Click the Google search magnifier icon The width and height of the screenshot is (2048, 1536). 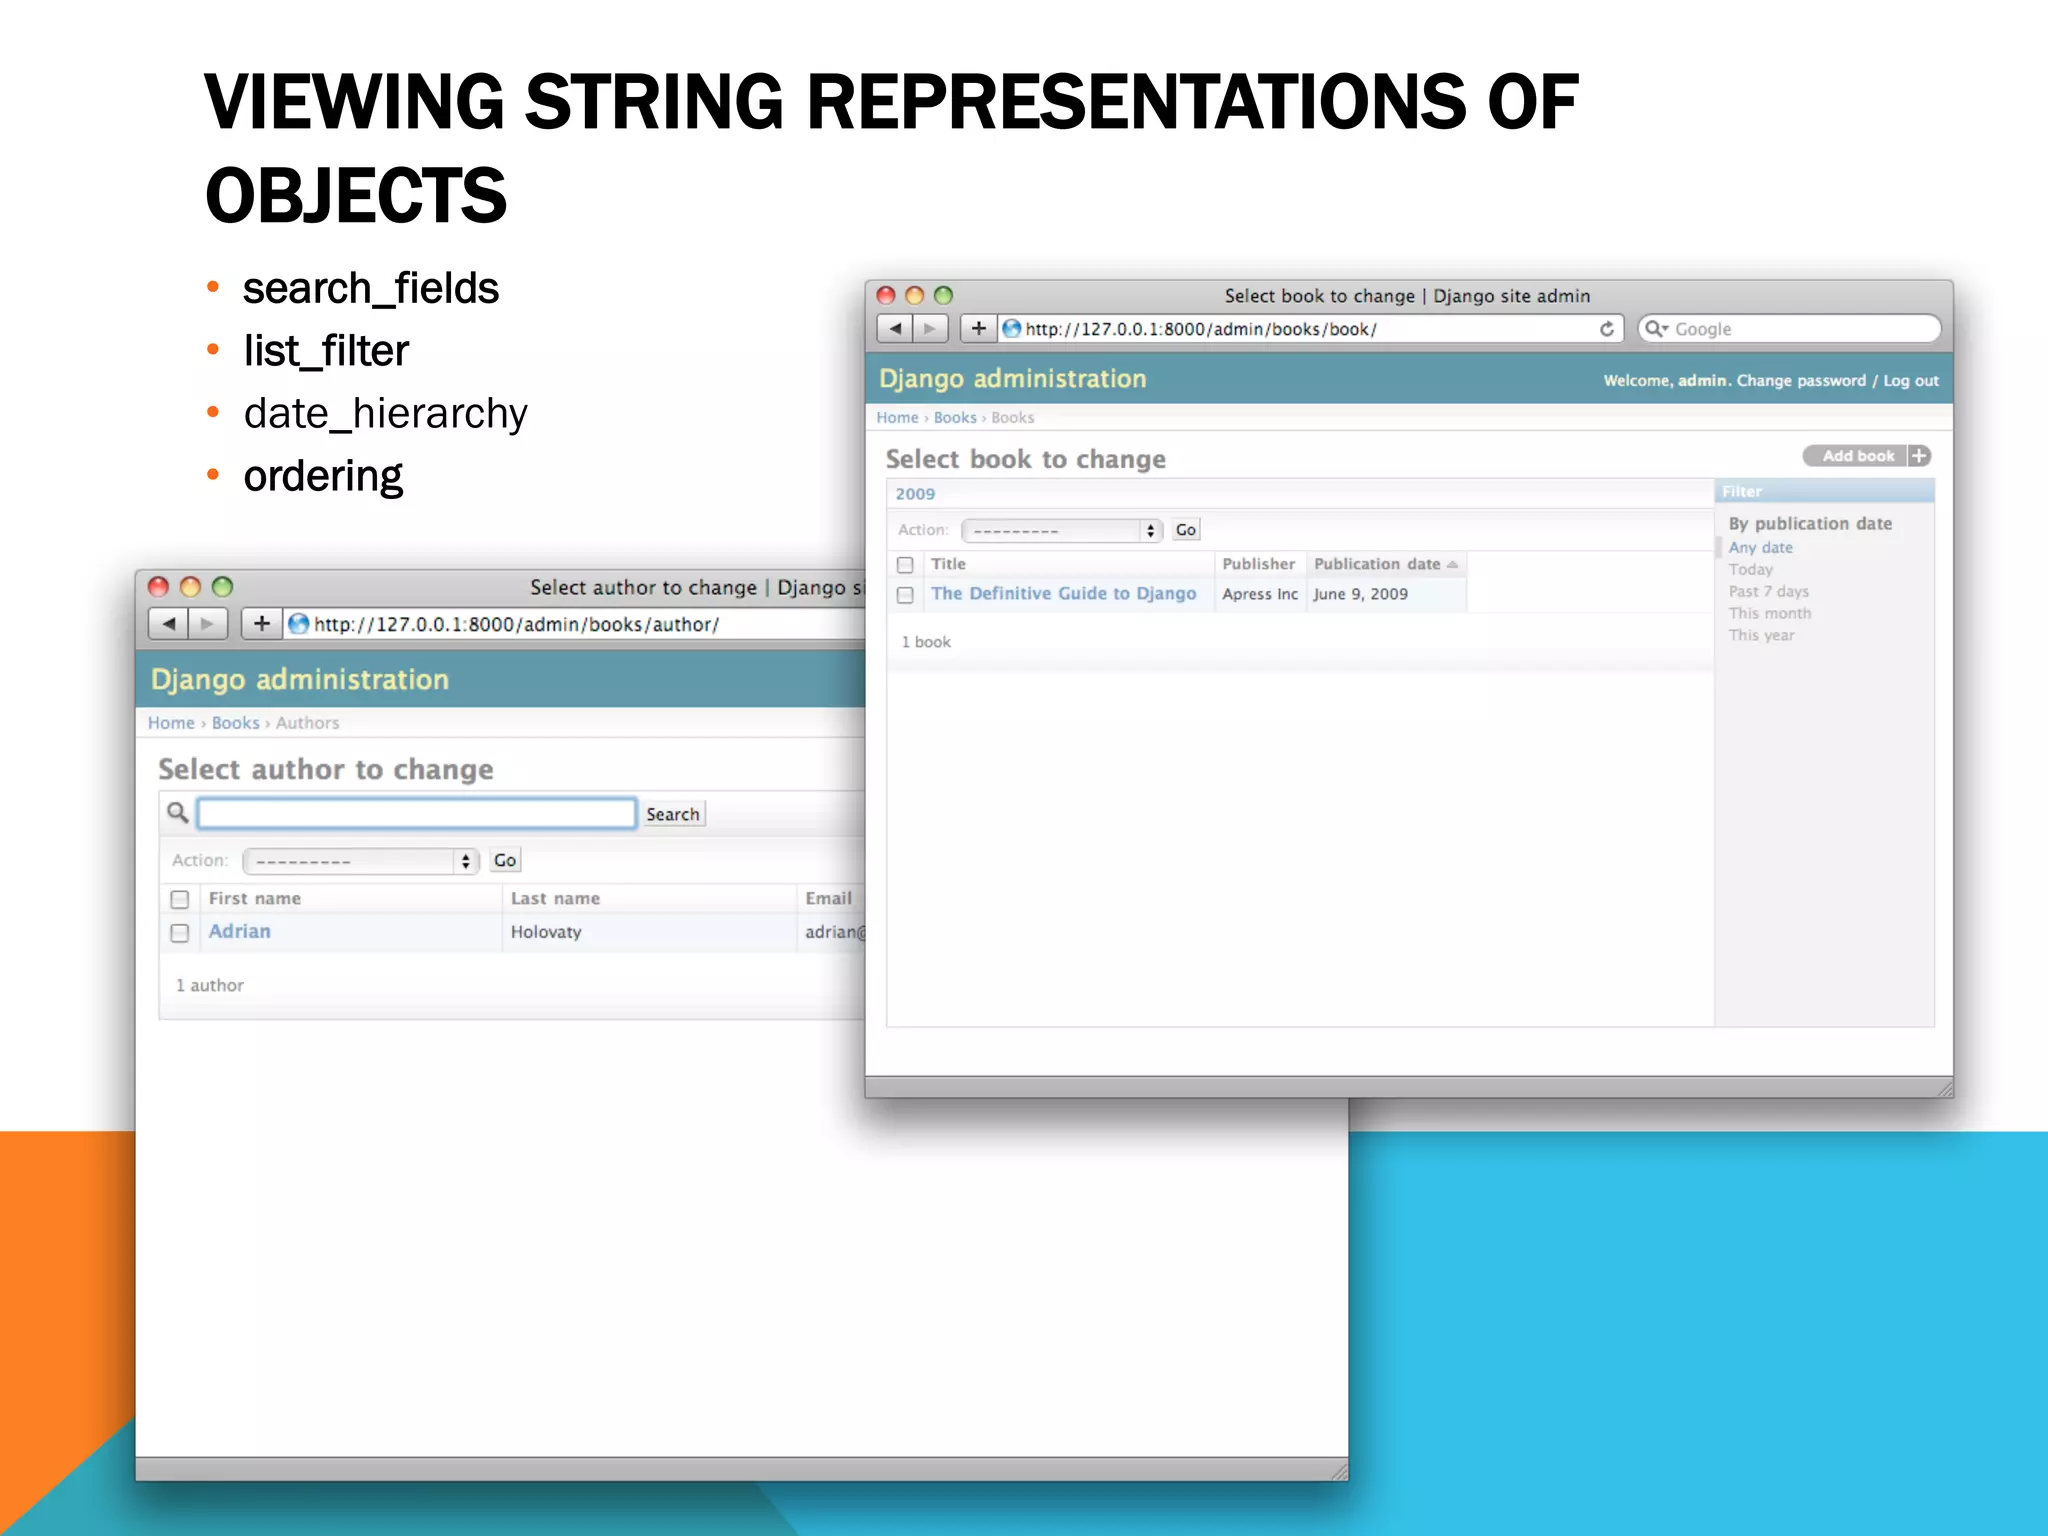[x=1656, y=329]
